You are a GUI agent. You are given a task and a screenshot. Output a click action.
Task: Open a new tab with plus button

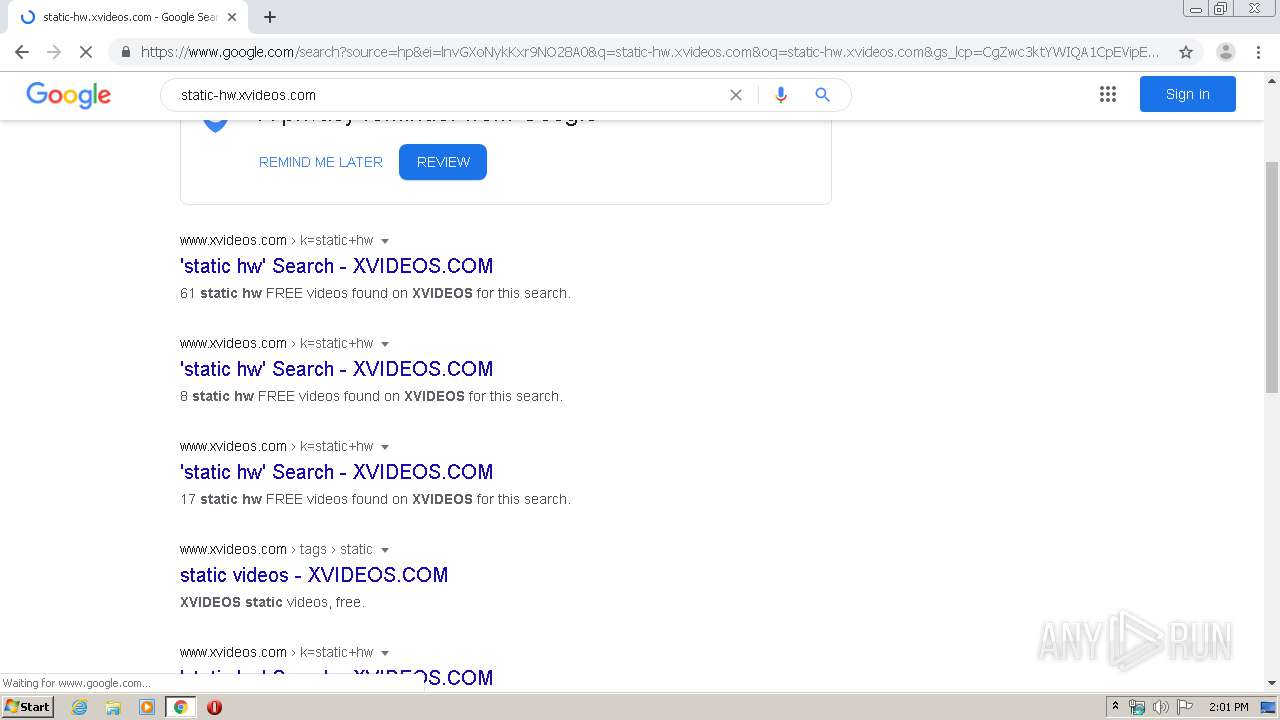tap(270, 17)
